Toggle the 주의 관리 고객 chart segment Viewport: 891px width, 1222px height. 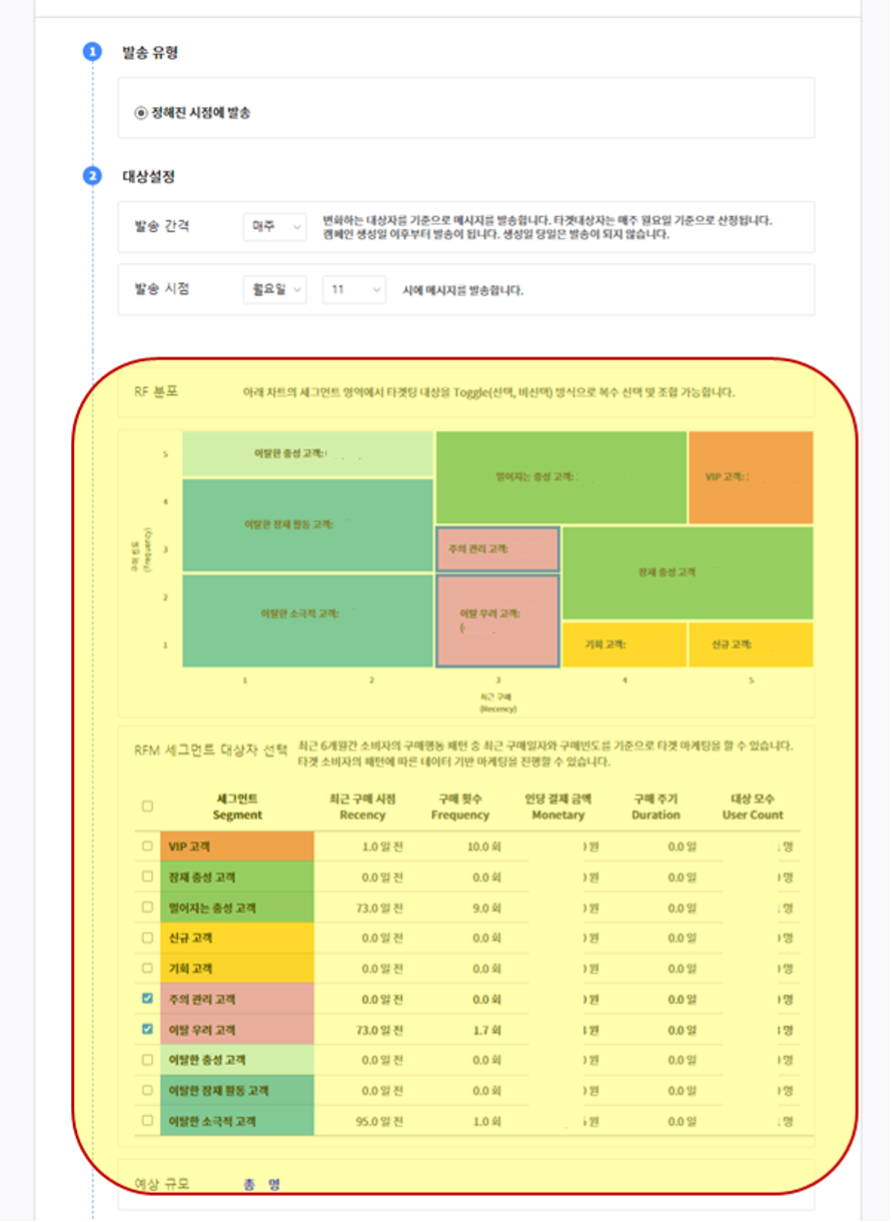[x=495, y=547]
